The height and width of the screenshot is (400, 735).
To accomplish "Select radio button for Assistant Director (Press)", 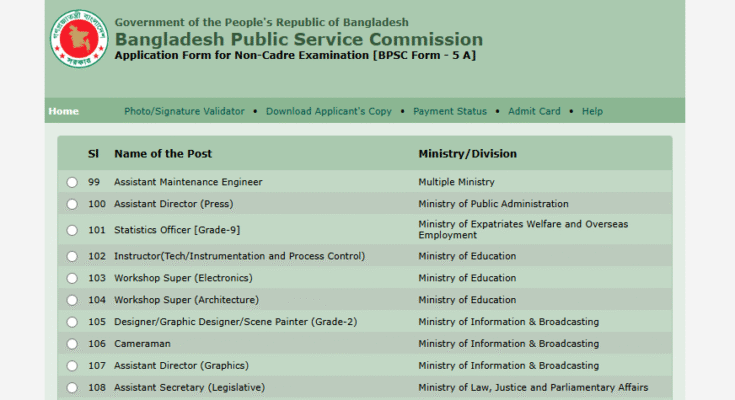I will 72,205.
